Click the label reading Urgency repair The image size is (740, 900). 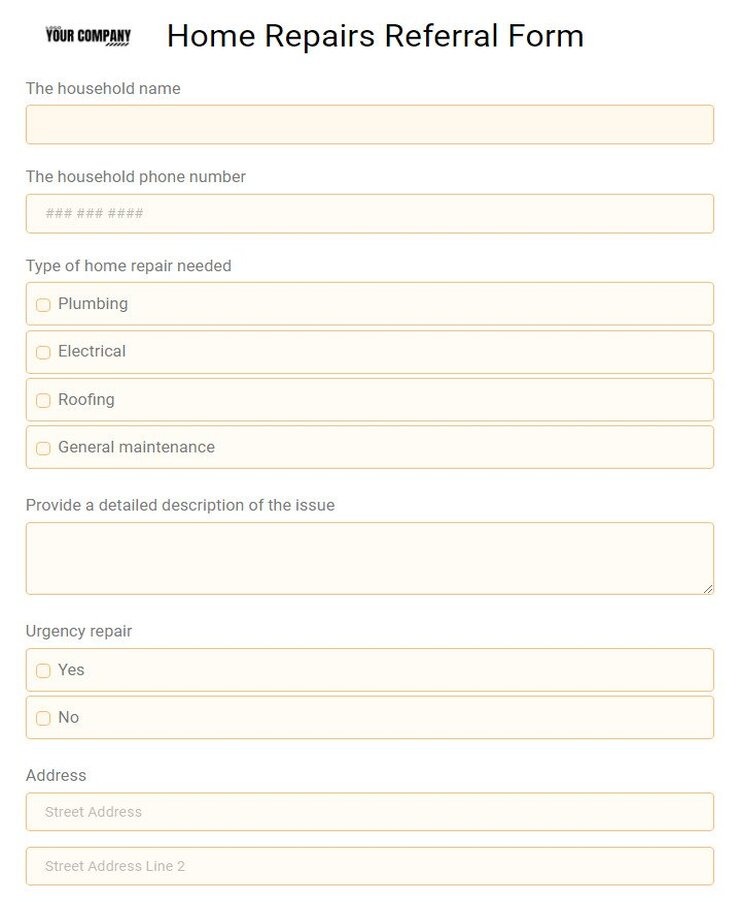[x=79, y=631]
